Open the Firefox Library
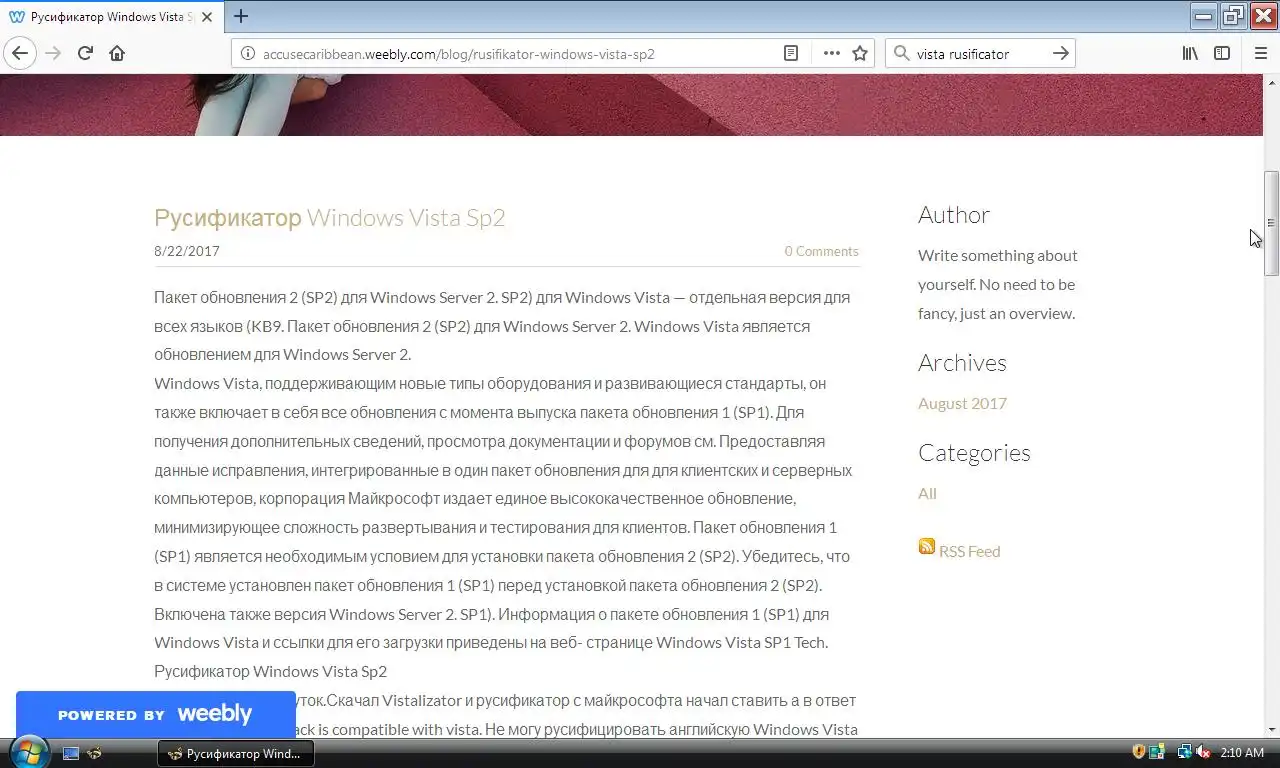 pos(1190,54)
